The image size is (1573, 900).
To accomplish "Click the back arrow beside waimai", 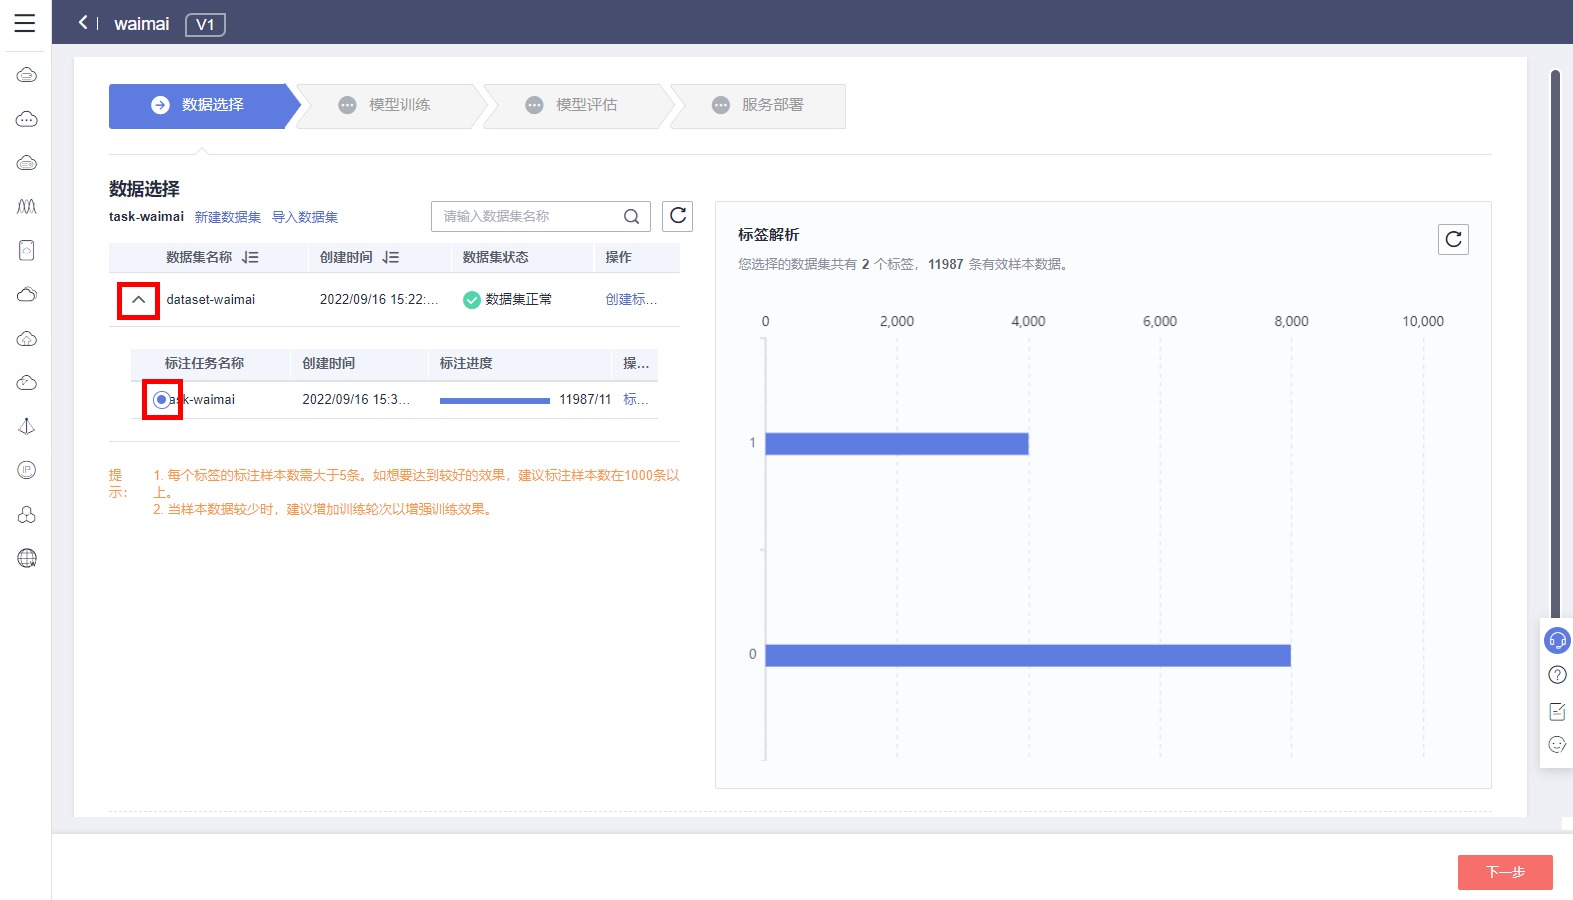I will tap(84, 23).
